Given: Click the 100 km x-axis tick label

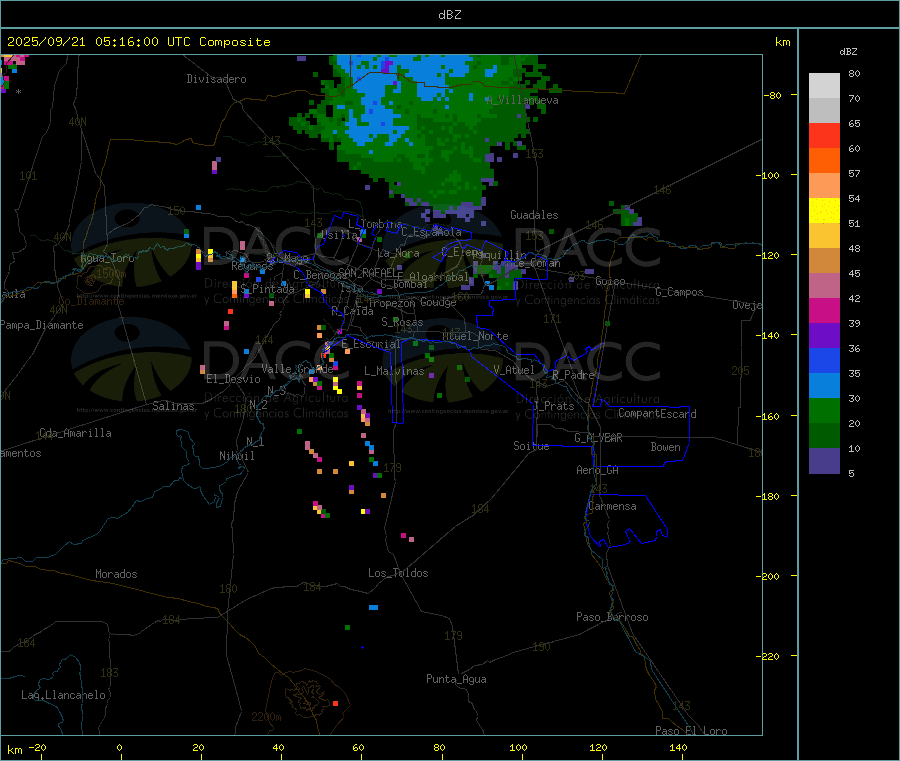Looking at the screenshot, I should tap(518, 747).
